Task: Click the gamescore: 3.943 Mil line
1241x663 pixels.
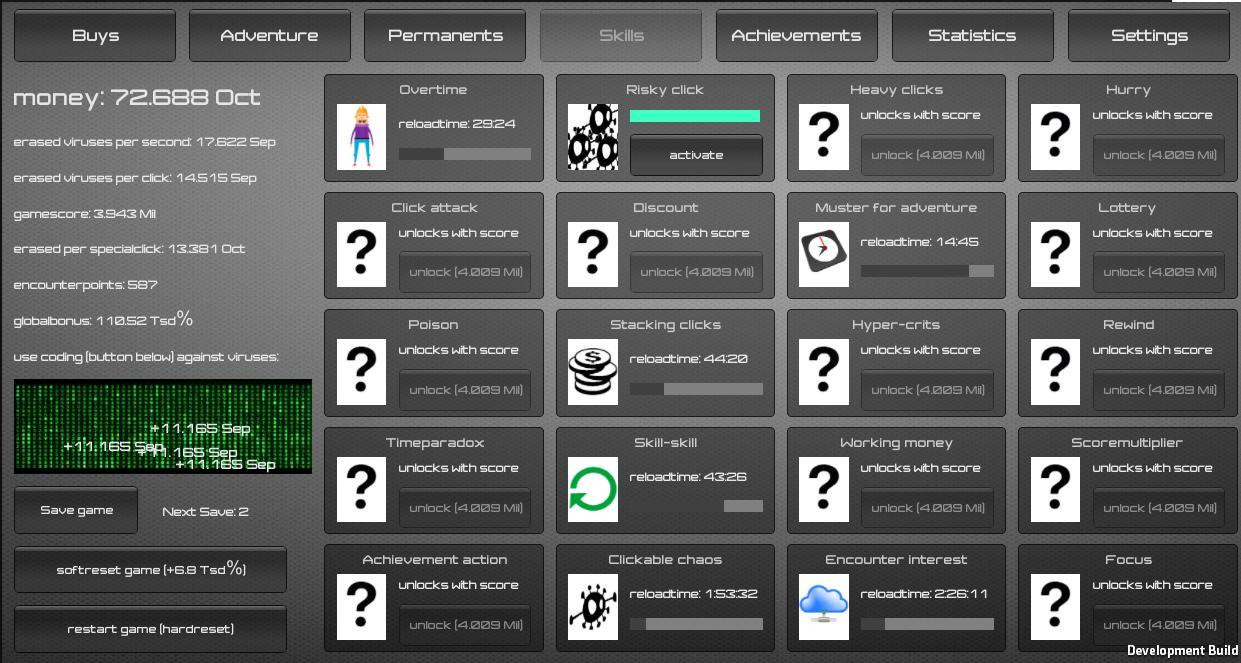Action: (x=85, y=214)
